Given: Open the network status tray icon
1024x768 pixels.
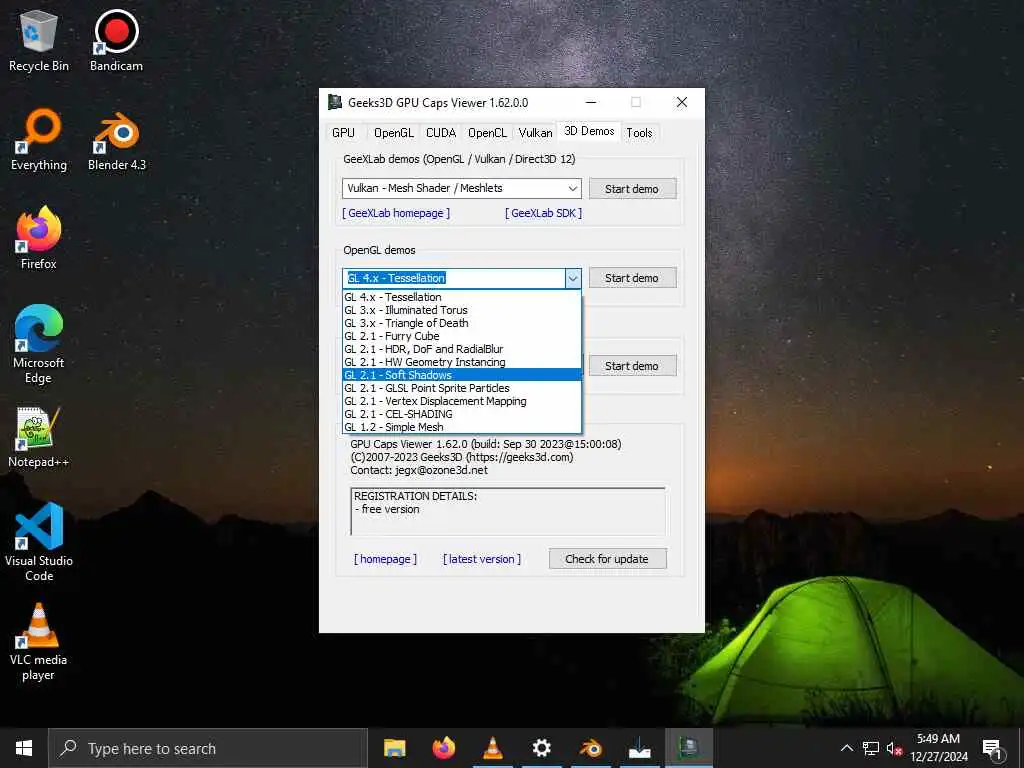Looking at the screenshot, I should tap(871, 748).
